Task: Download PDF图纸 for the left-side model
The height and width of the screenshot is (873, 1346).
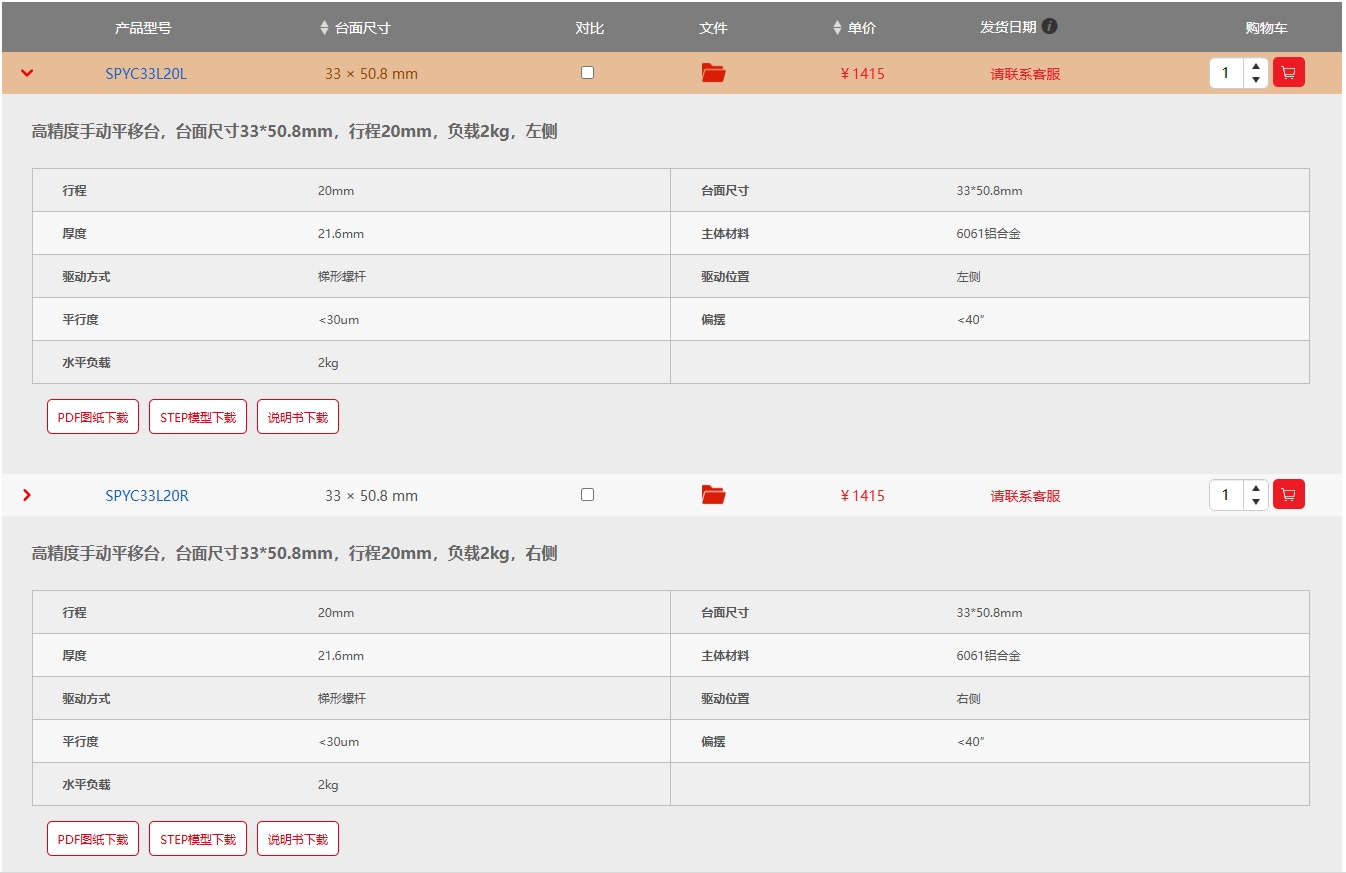Action: [93, 417]
